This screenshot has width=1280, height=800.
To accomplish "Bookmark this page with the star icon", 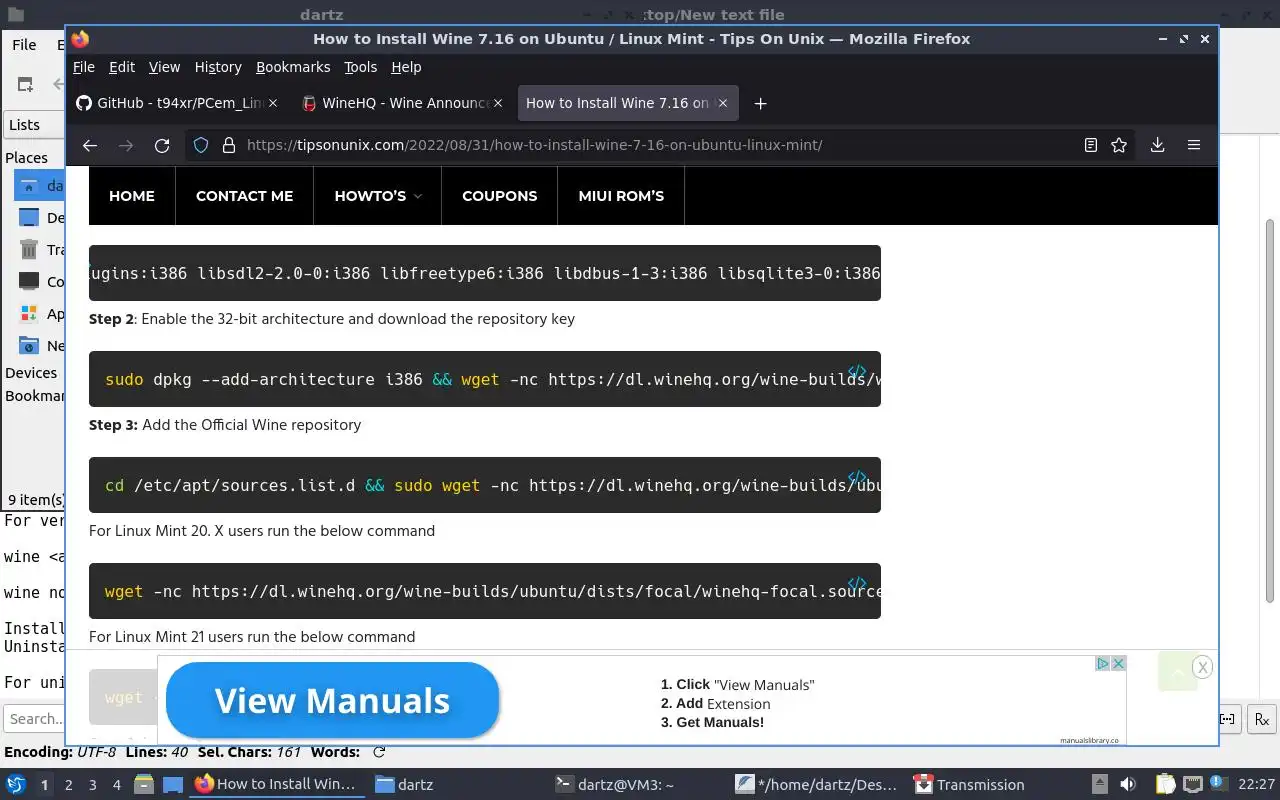I will [x=1119, y=145].
